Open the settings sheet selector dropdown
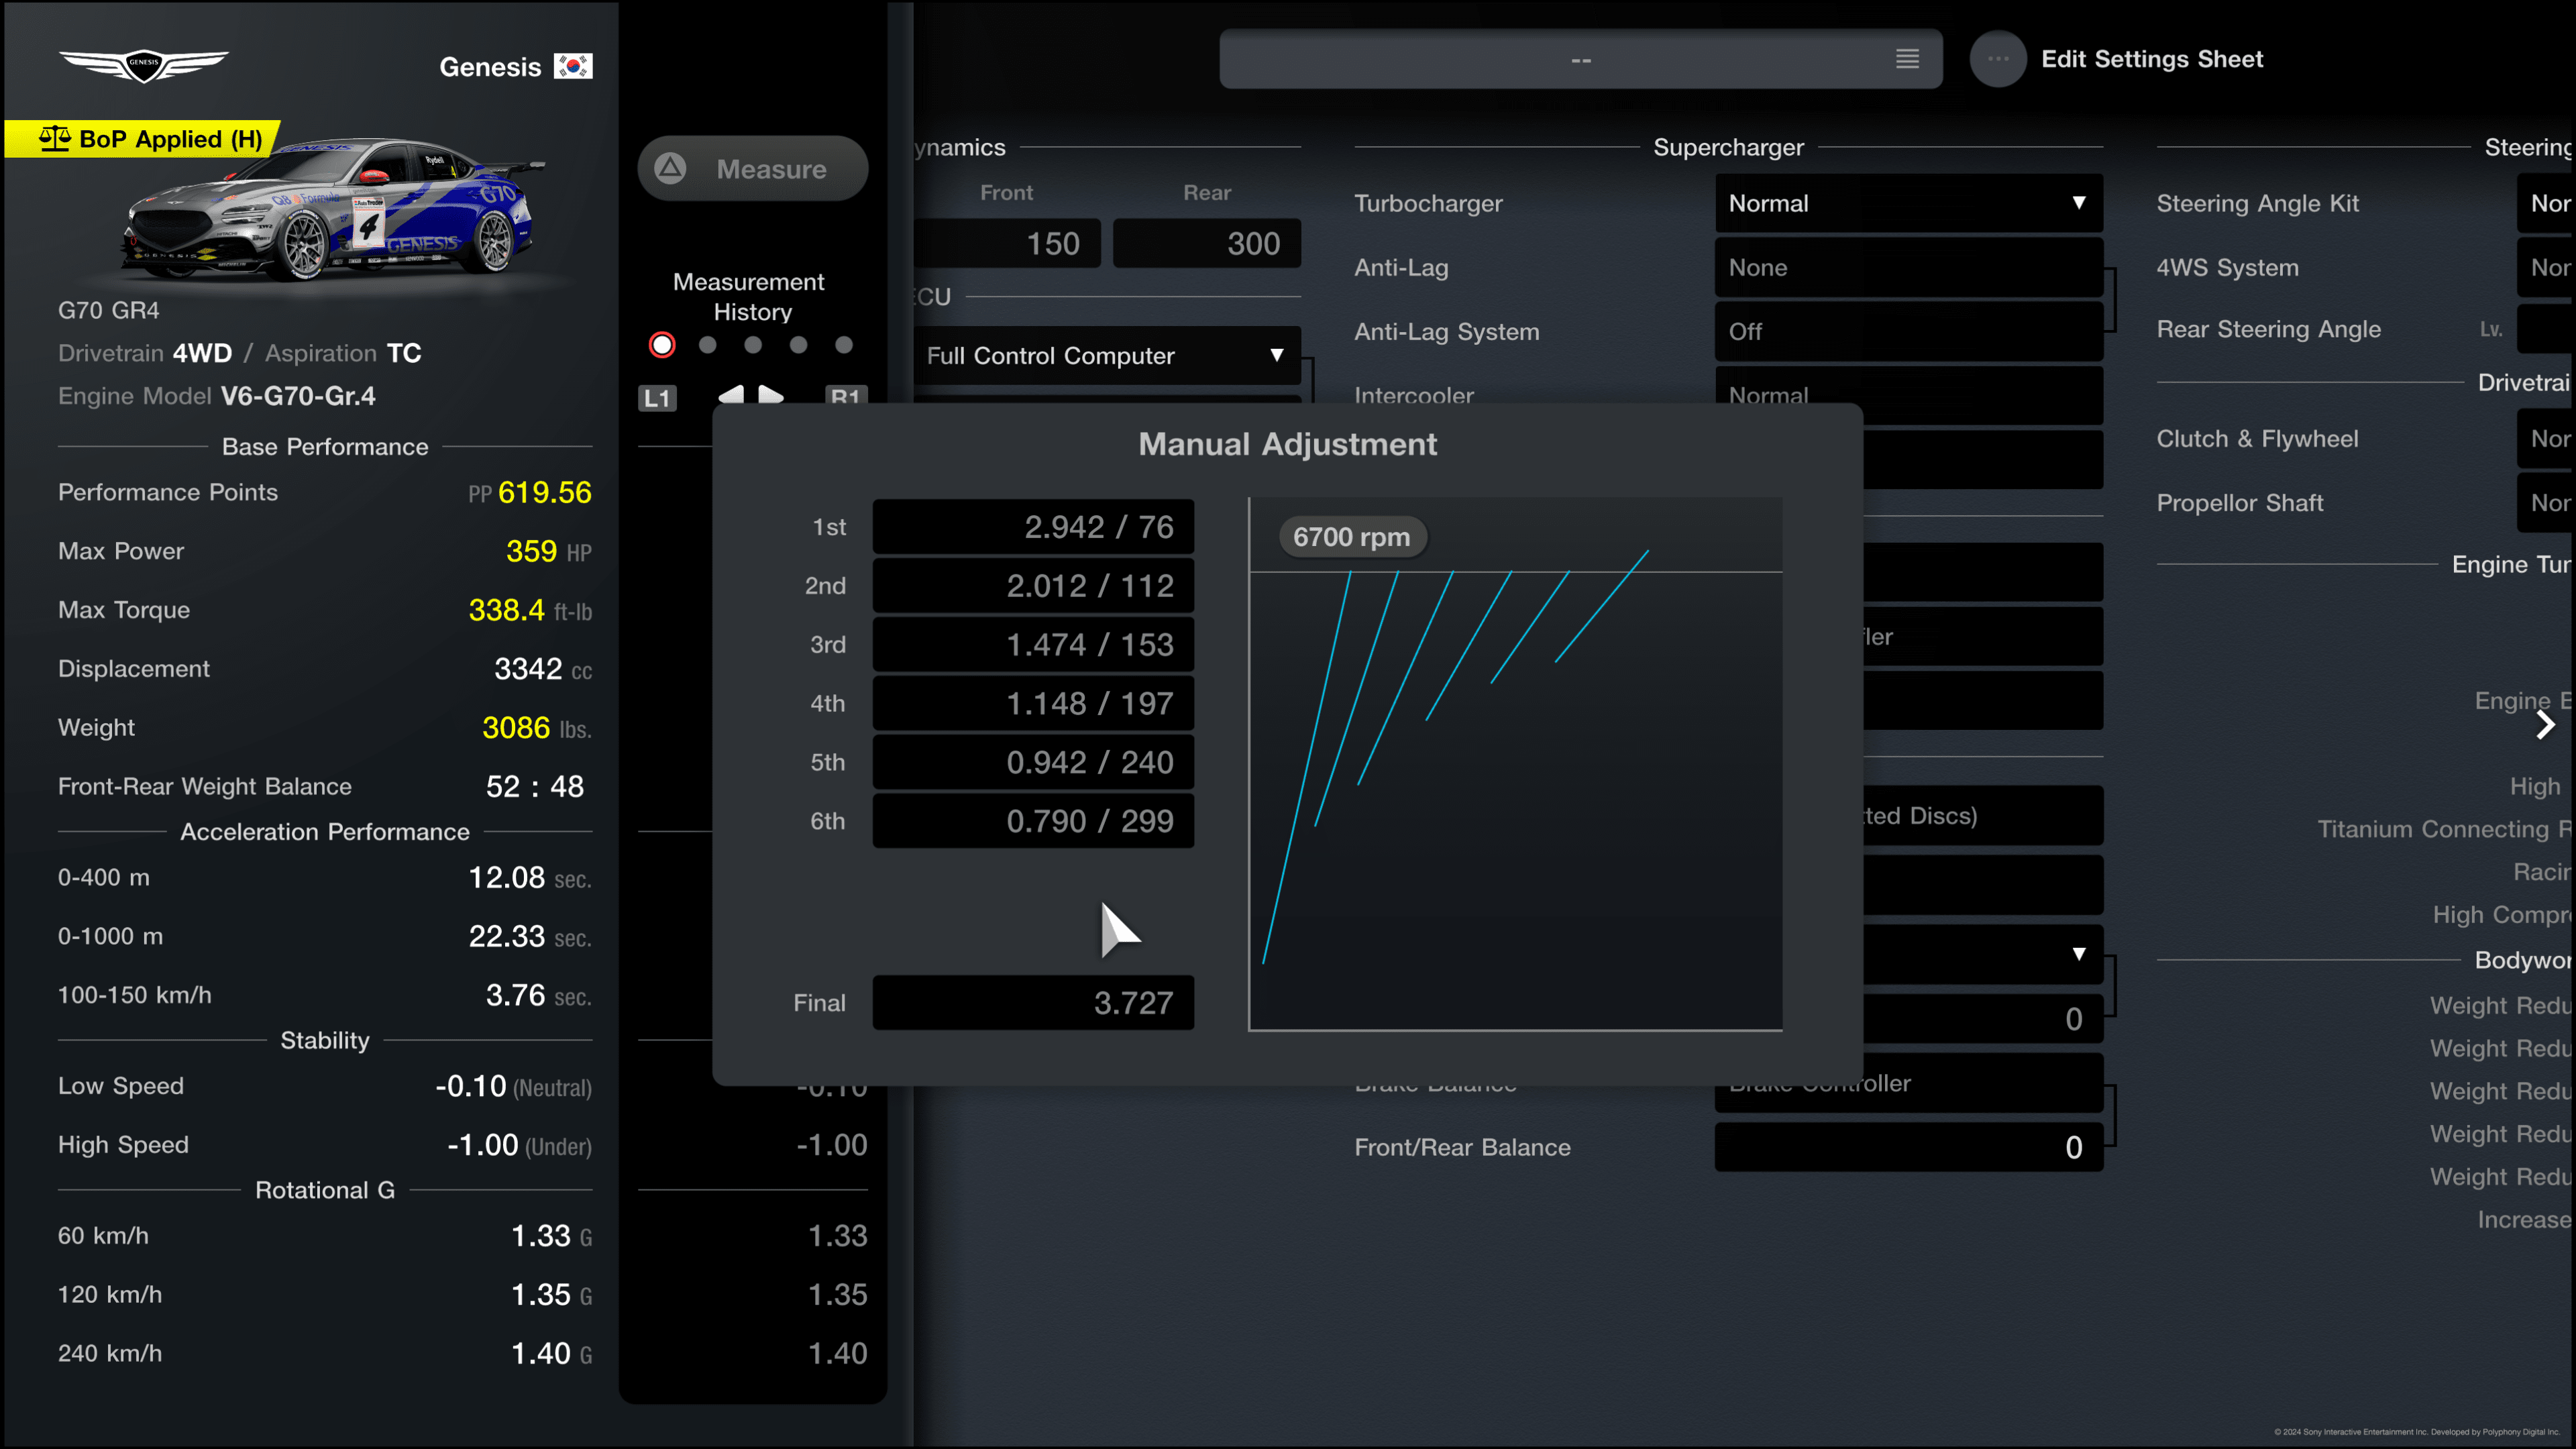 (1580, 59)
